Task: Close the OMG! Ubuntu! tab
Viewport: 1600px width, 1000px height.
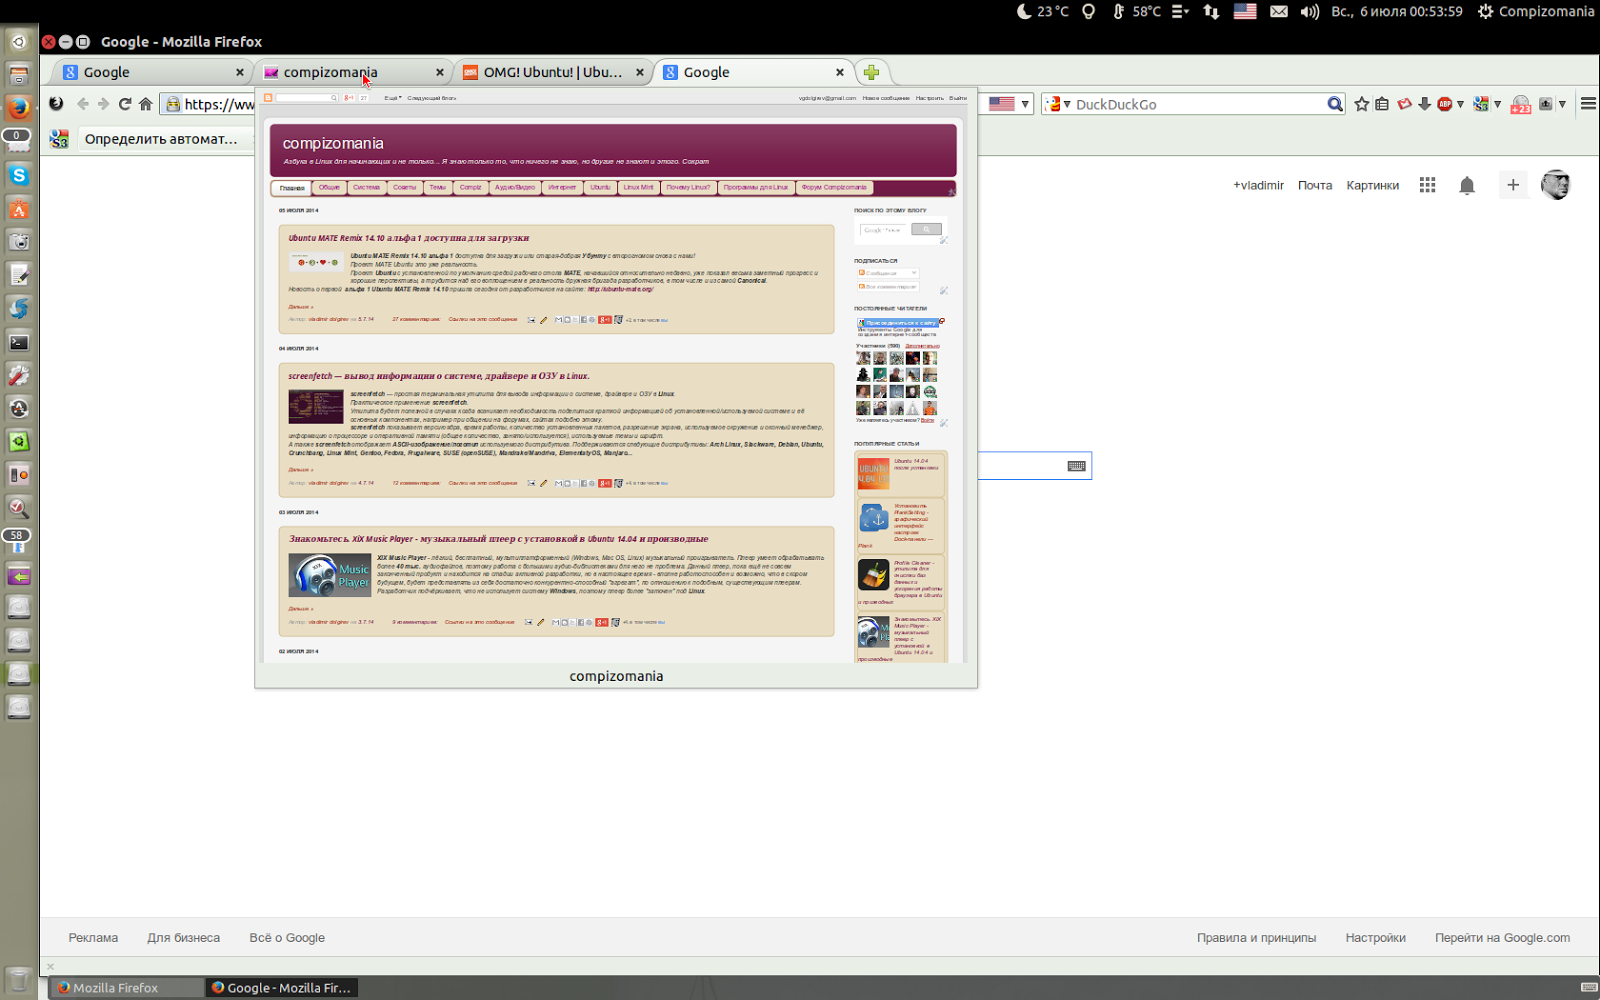Action: [639, 72]
